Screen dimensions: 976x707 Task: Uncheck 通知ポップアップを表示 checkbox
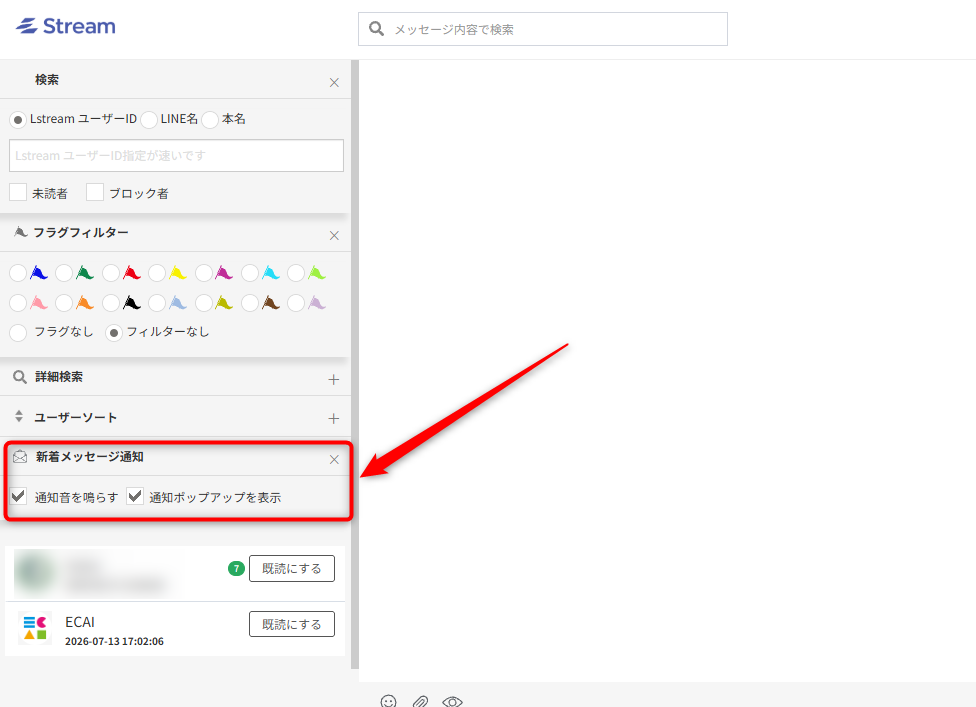click(135, 496)
